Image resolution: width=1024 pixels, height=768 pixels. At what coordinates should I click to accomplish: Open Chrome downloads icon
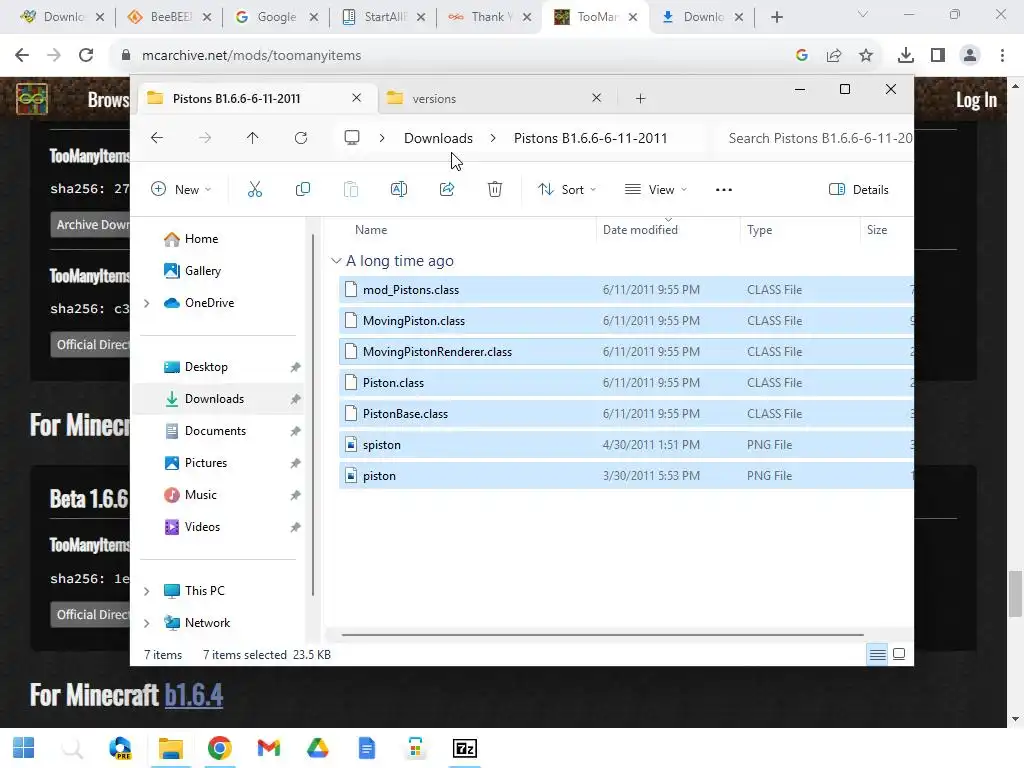pos(905,56)
